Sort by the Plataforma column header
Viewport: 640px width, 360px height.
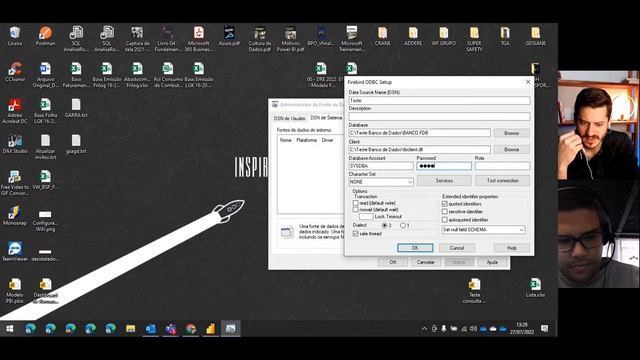(x=307, y=140)
